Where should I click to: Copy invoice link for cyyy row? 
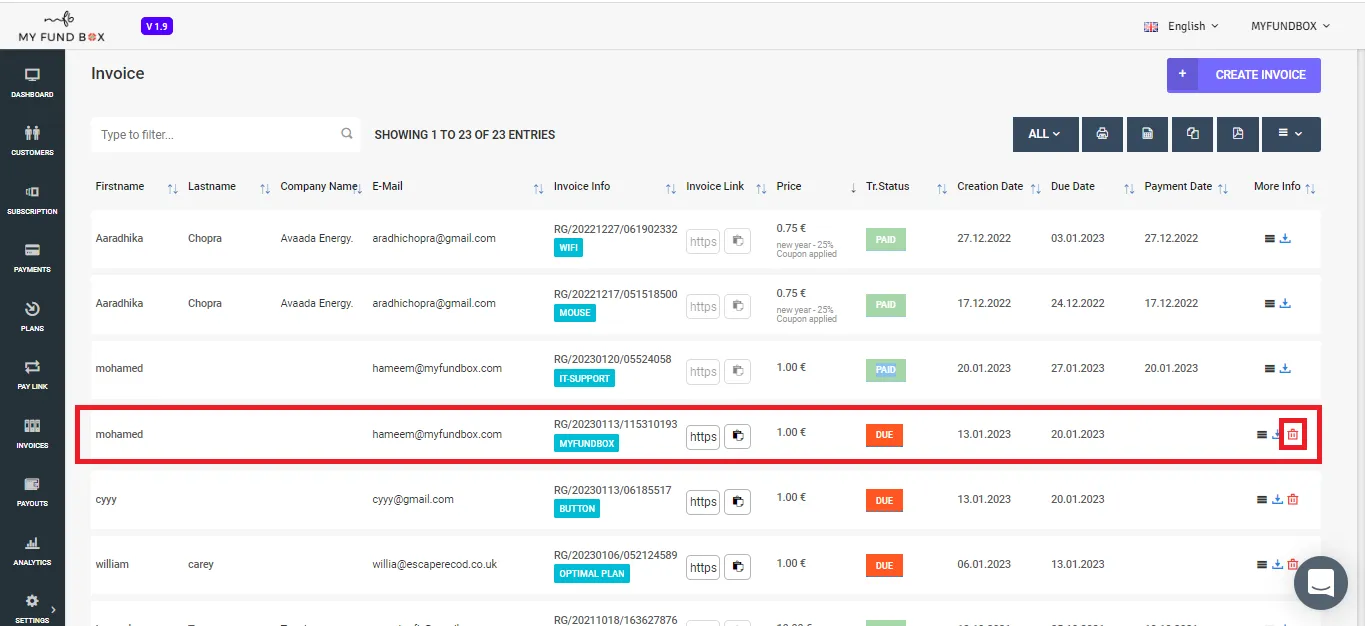(x=737, y=502)
